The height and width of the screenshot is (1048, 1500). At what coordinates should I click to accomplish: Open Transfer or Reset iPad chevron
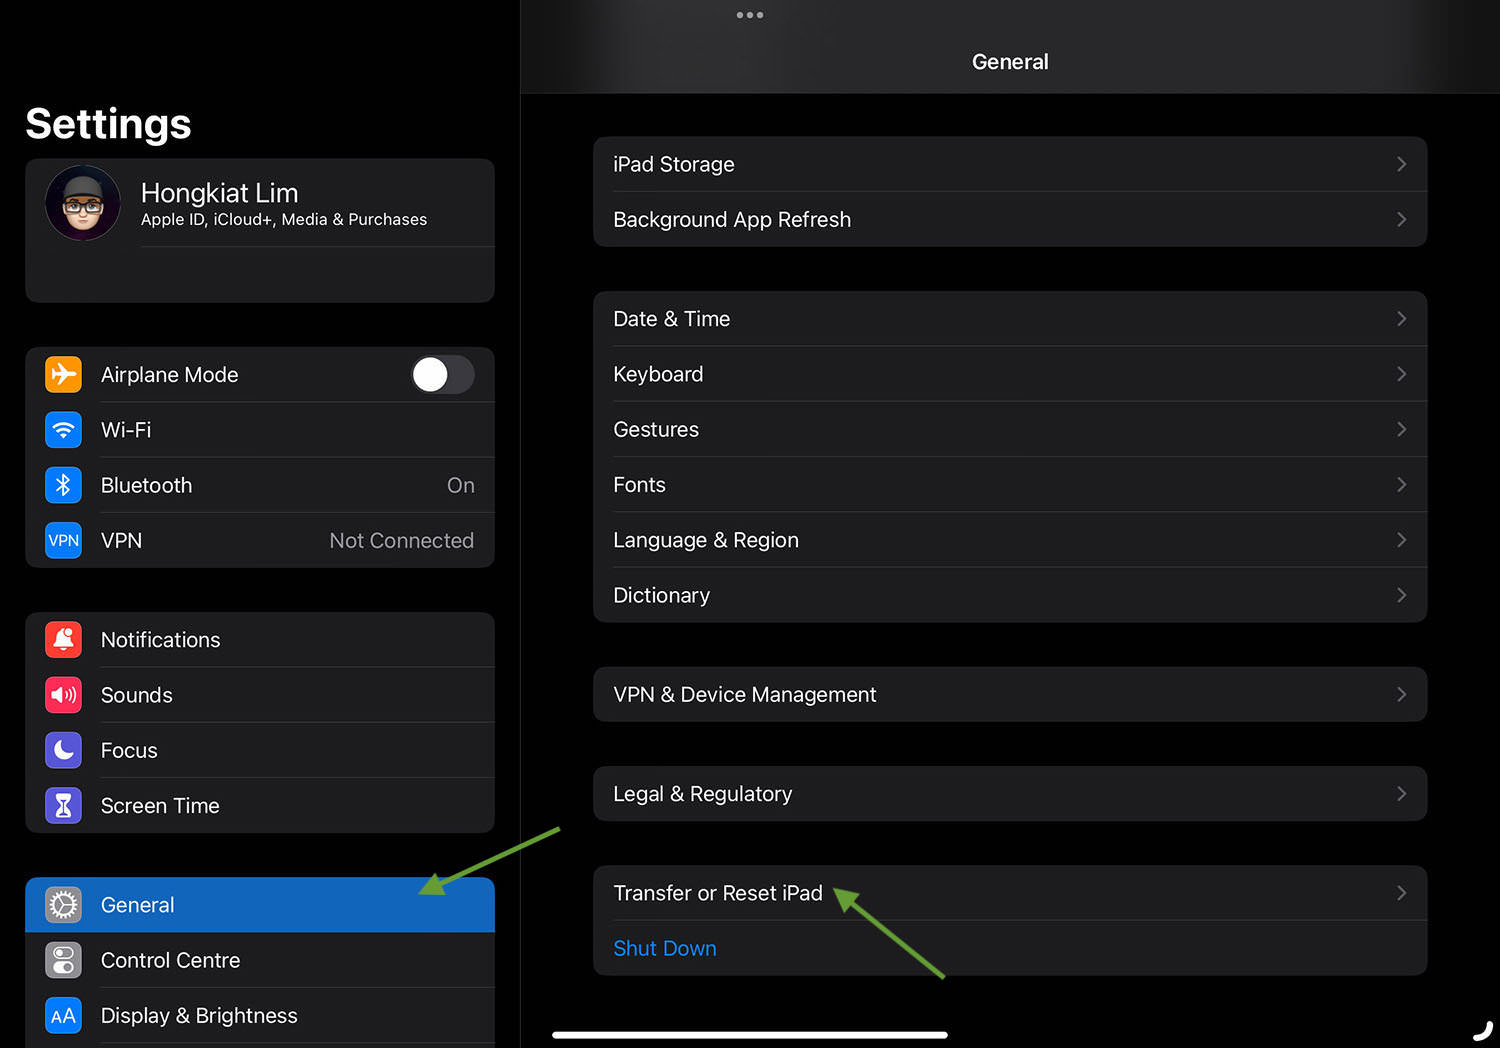coord(1401,893)
